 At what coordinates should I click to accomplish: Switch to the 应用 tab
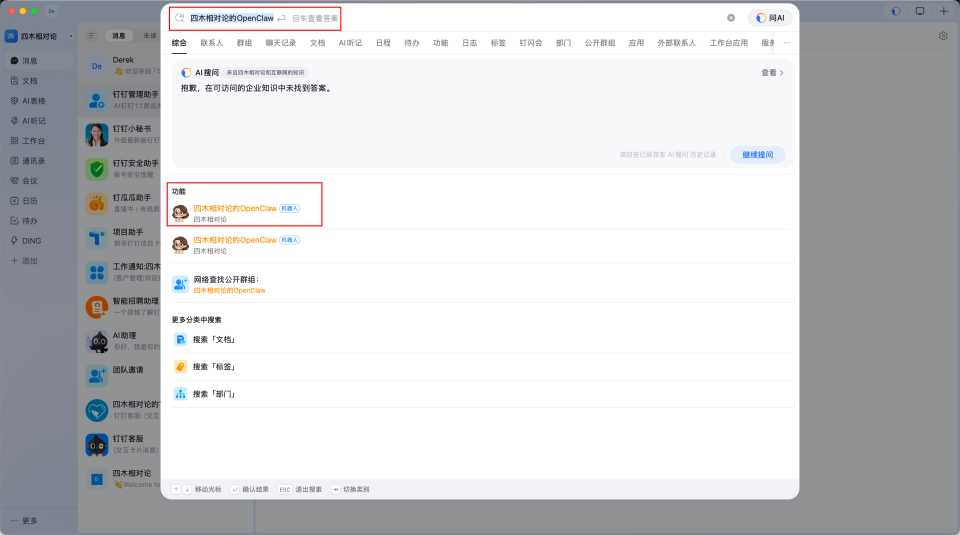point(637,43)
